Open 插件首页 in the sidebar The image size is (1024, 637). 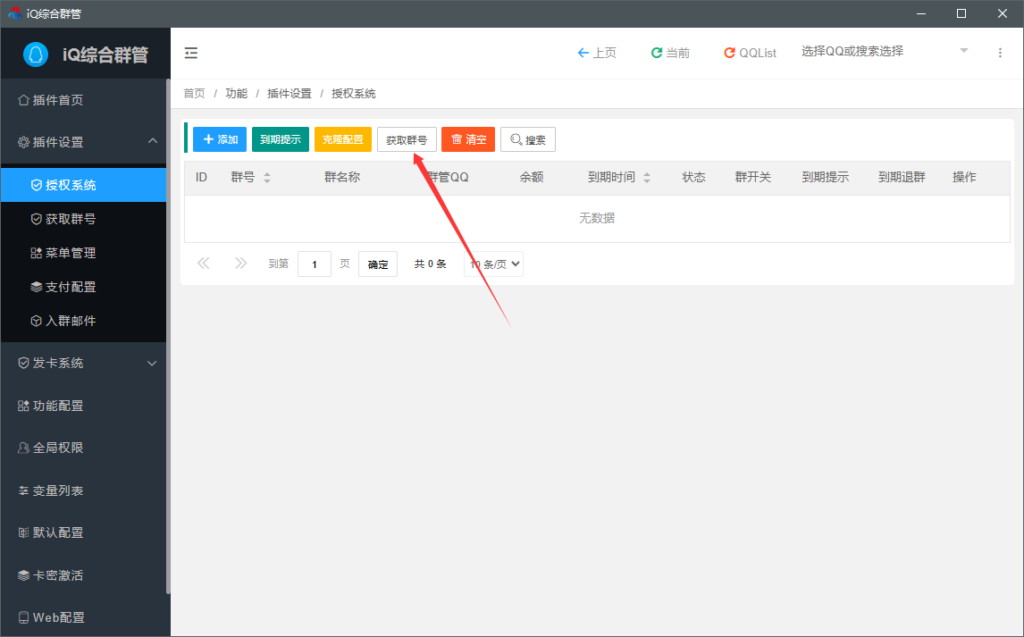click(x=84, y=100)
